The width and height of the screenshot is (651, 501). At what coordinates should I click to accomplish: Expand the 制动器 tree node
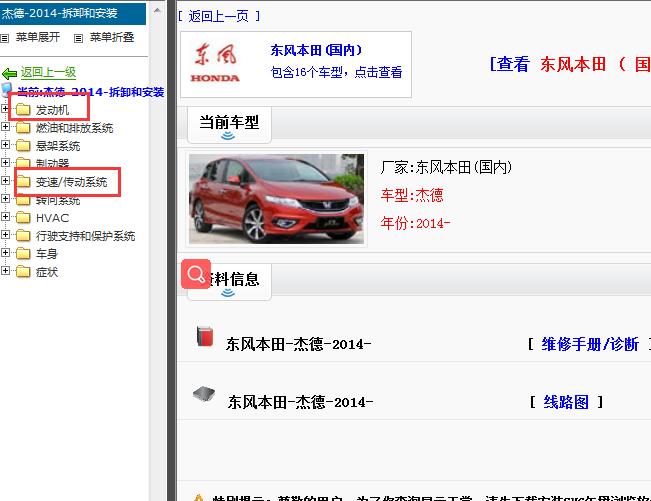click(x=5, y=162)
